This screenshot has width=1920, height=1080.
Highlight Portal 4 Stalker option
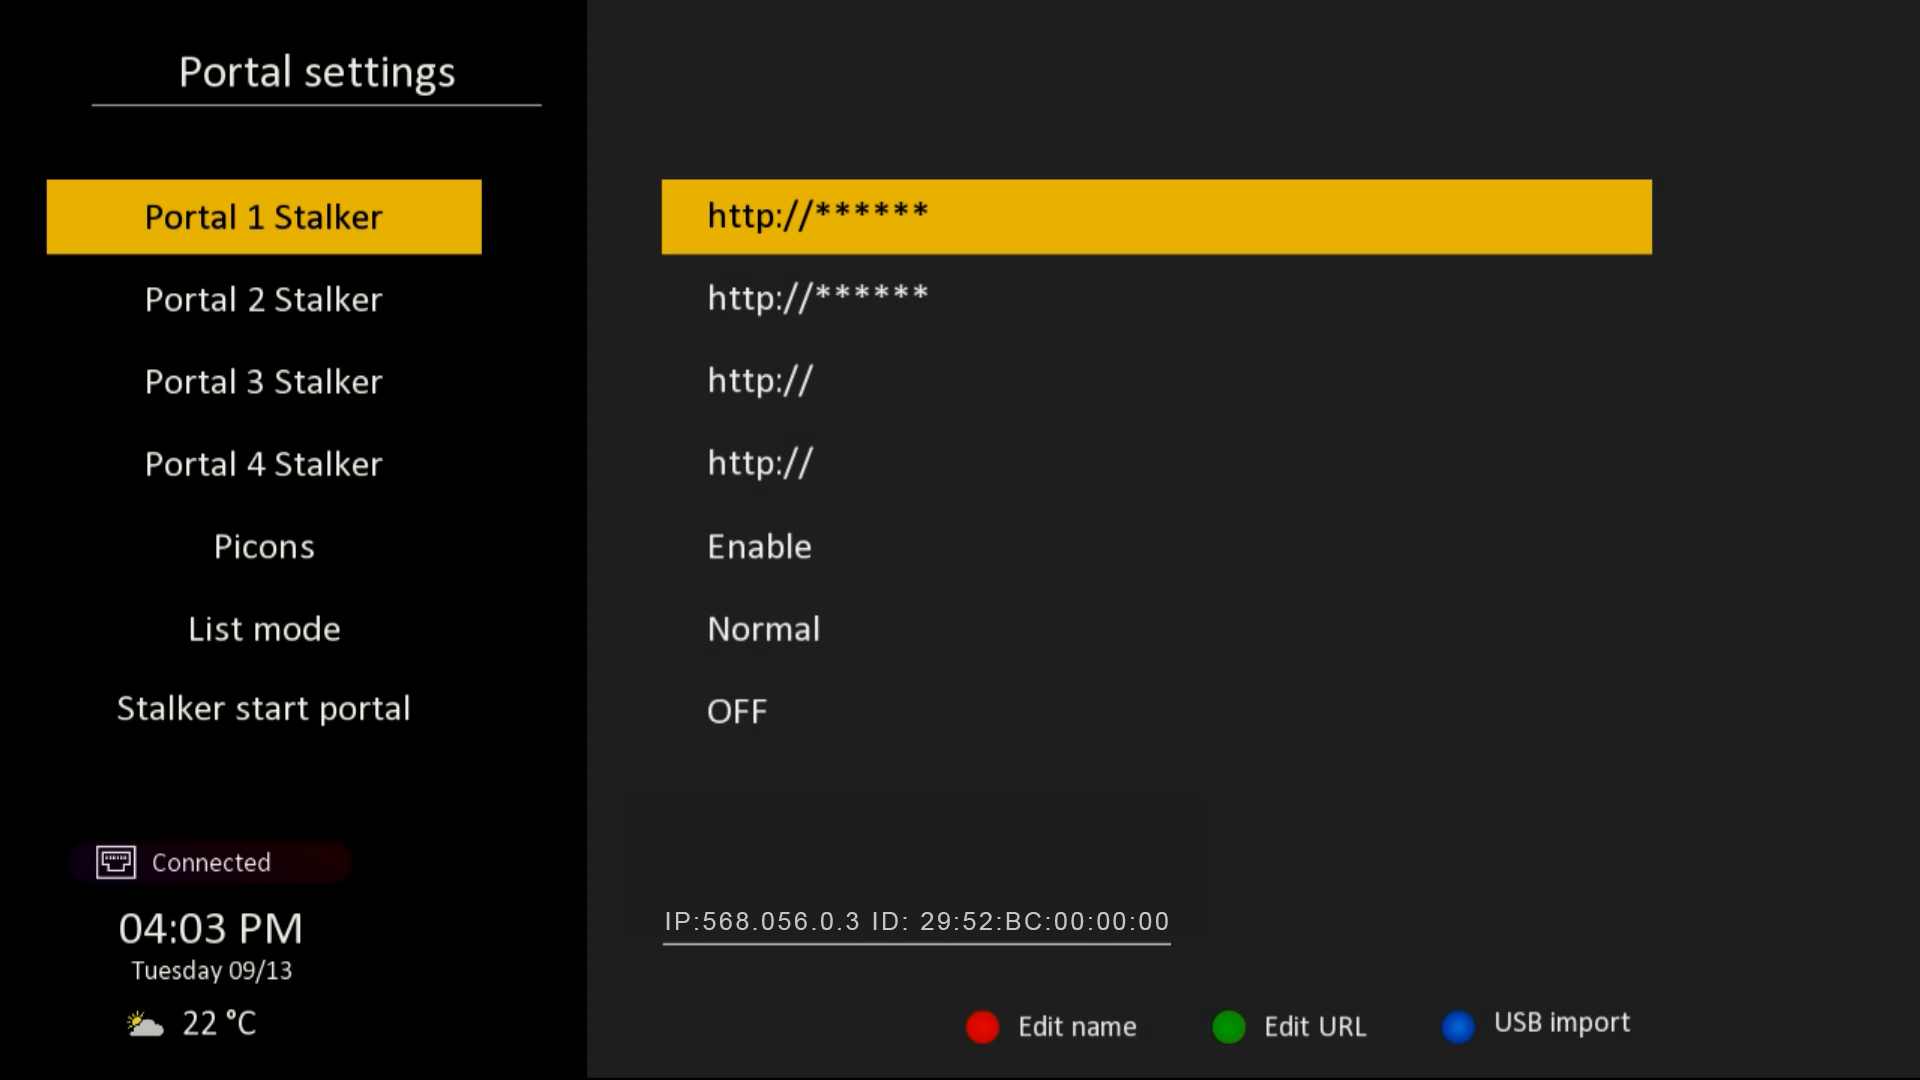tap(264, 464)
